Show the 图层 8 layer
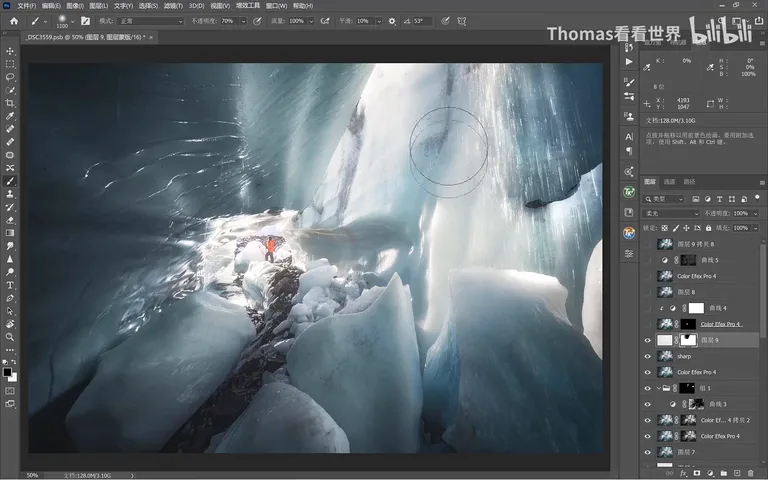The image size is (768, 480). pos(648,292)
